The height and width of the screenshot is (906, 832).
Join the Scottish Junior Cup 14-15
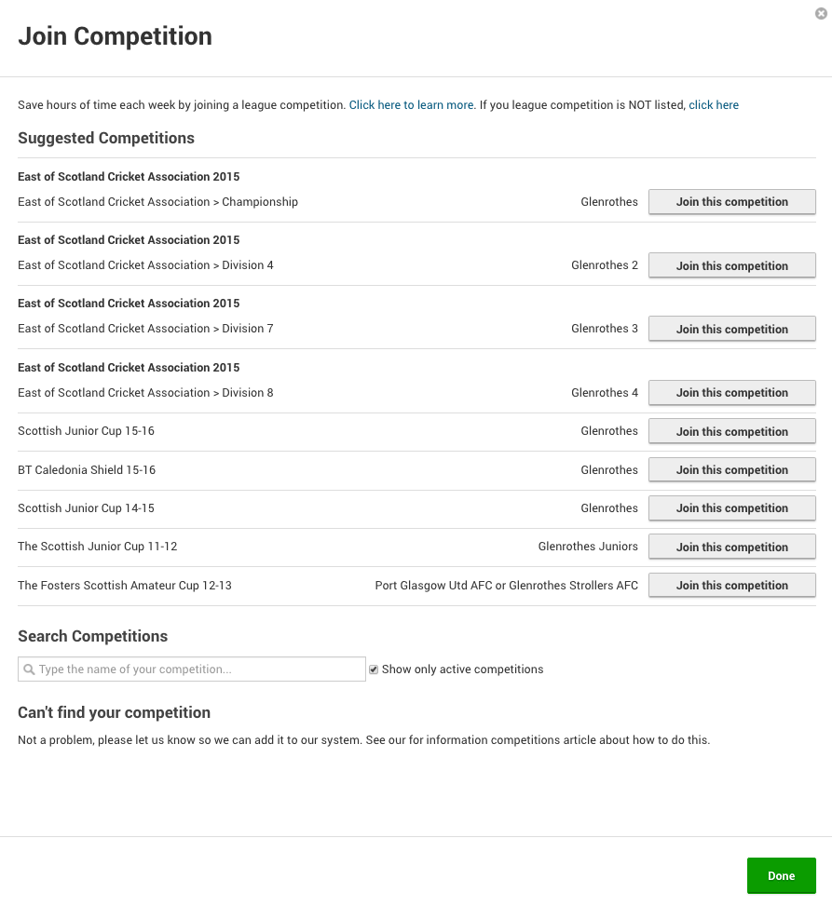point(732,508)
